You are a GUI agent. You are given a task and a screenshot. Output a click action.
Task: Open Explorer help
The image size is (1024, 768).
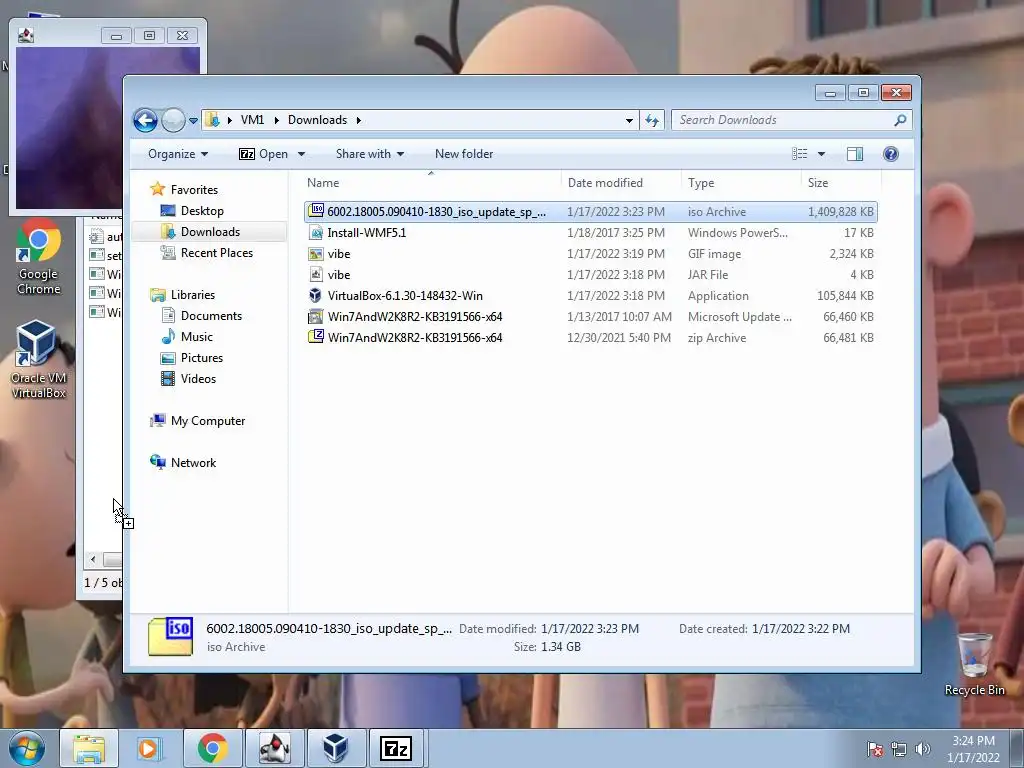pos(891,154)
